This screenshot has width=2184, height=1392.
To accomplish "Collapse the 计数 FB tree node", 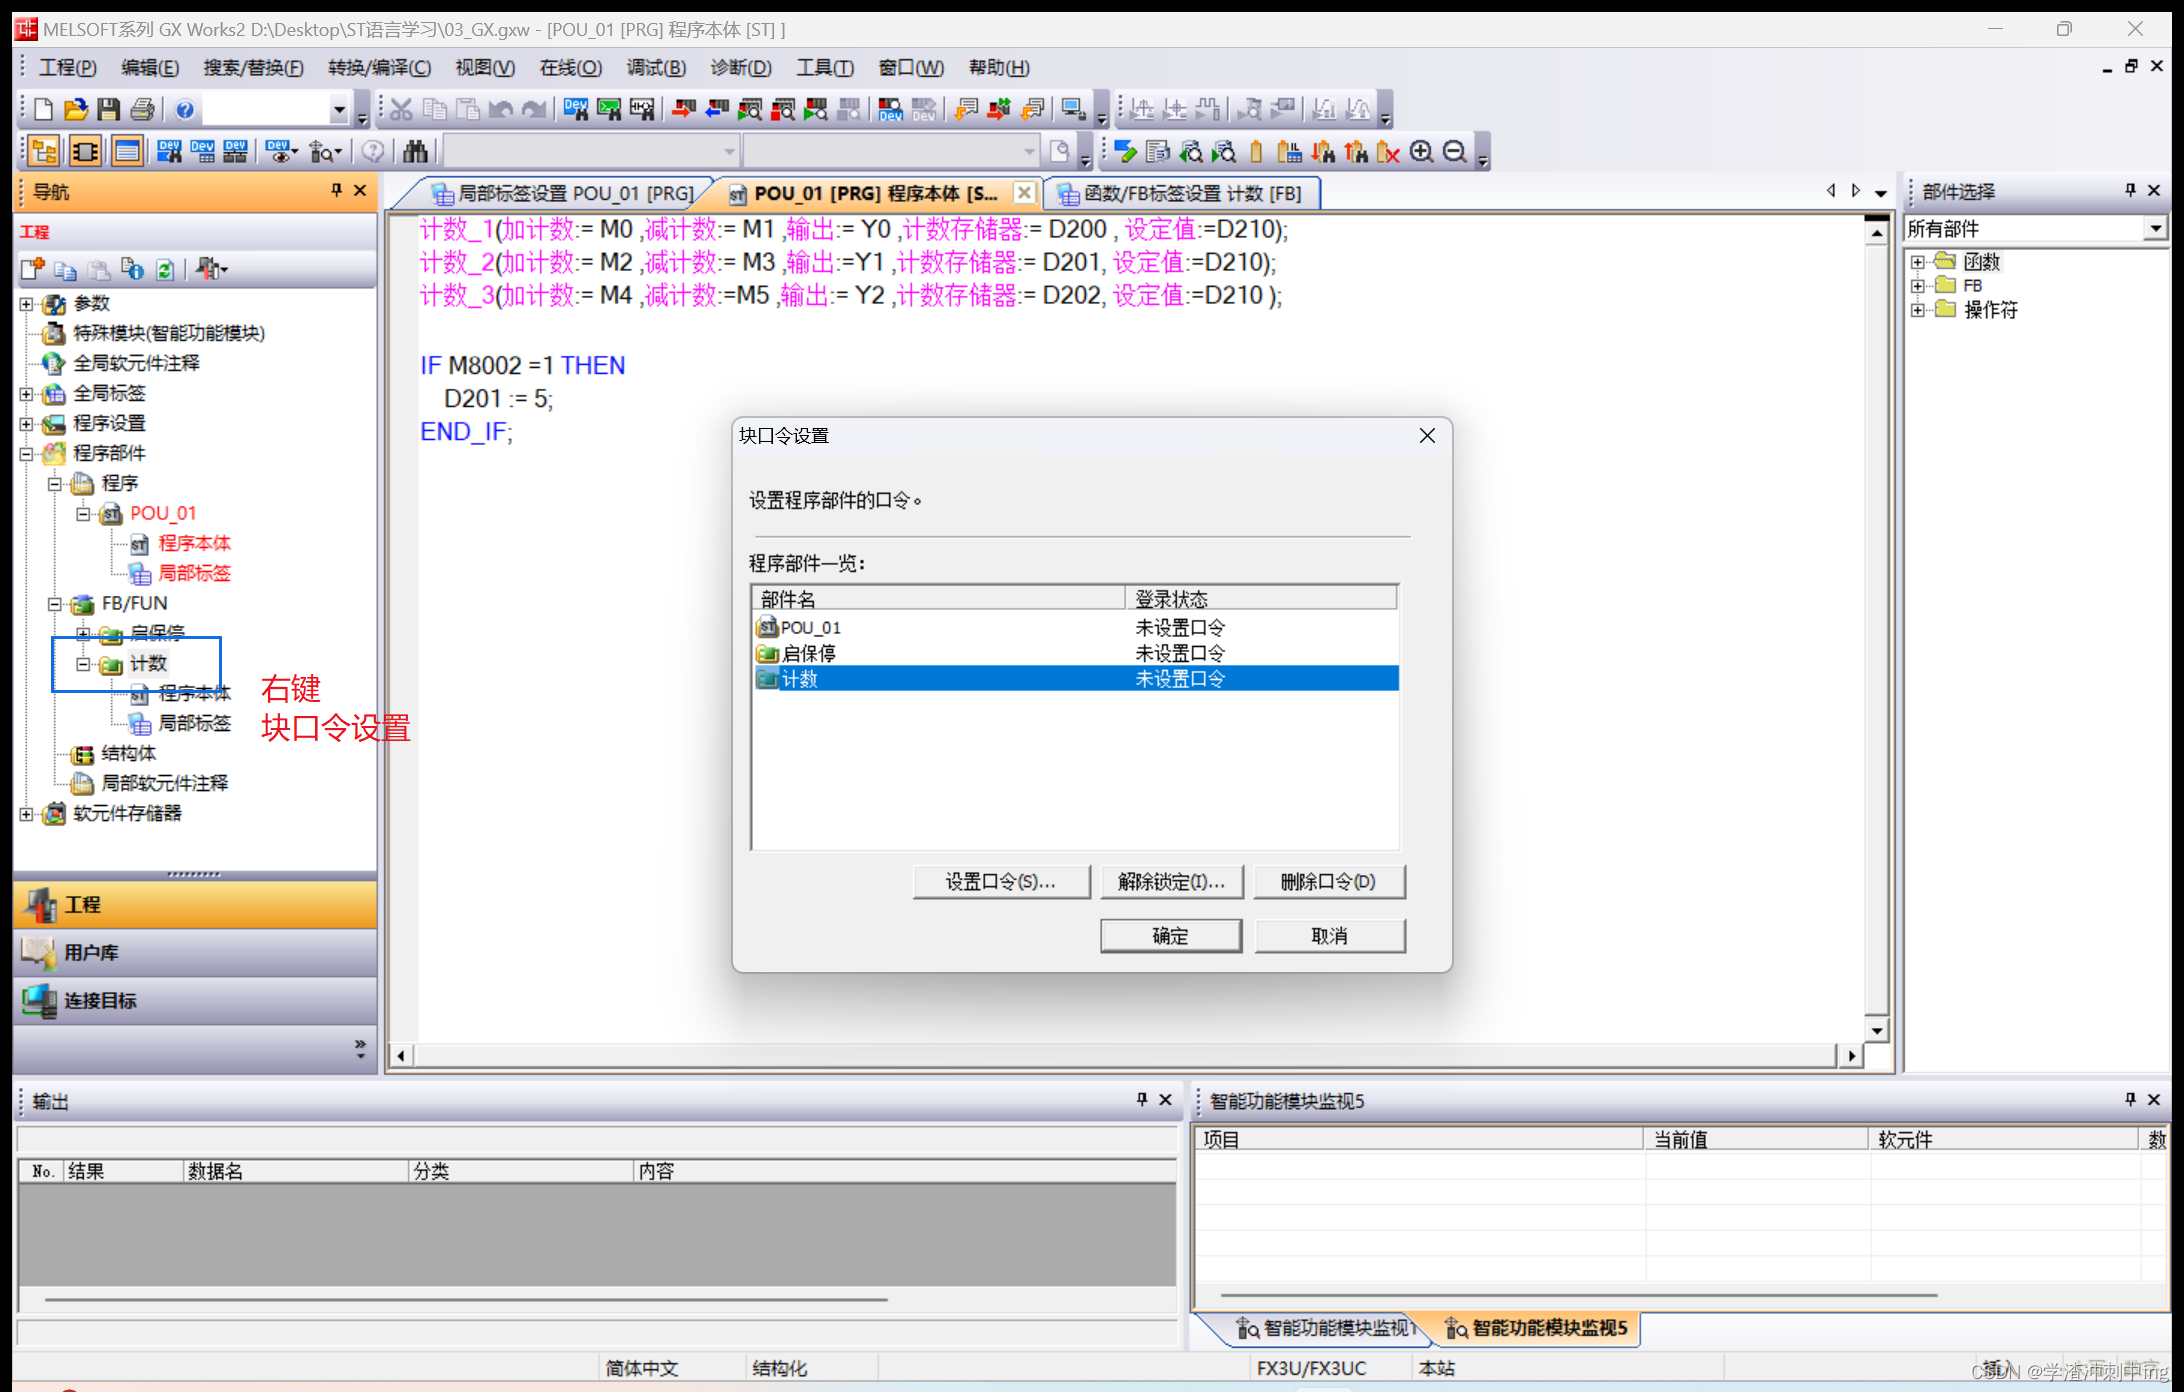I will coord(83,664).
